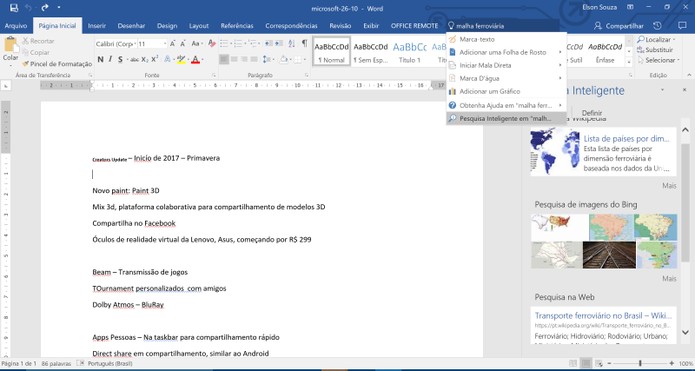The width and height of the screenshot is (695, 371).
Task: Switch to the Layout tab
Action: [x=199, y=26]
